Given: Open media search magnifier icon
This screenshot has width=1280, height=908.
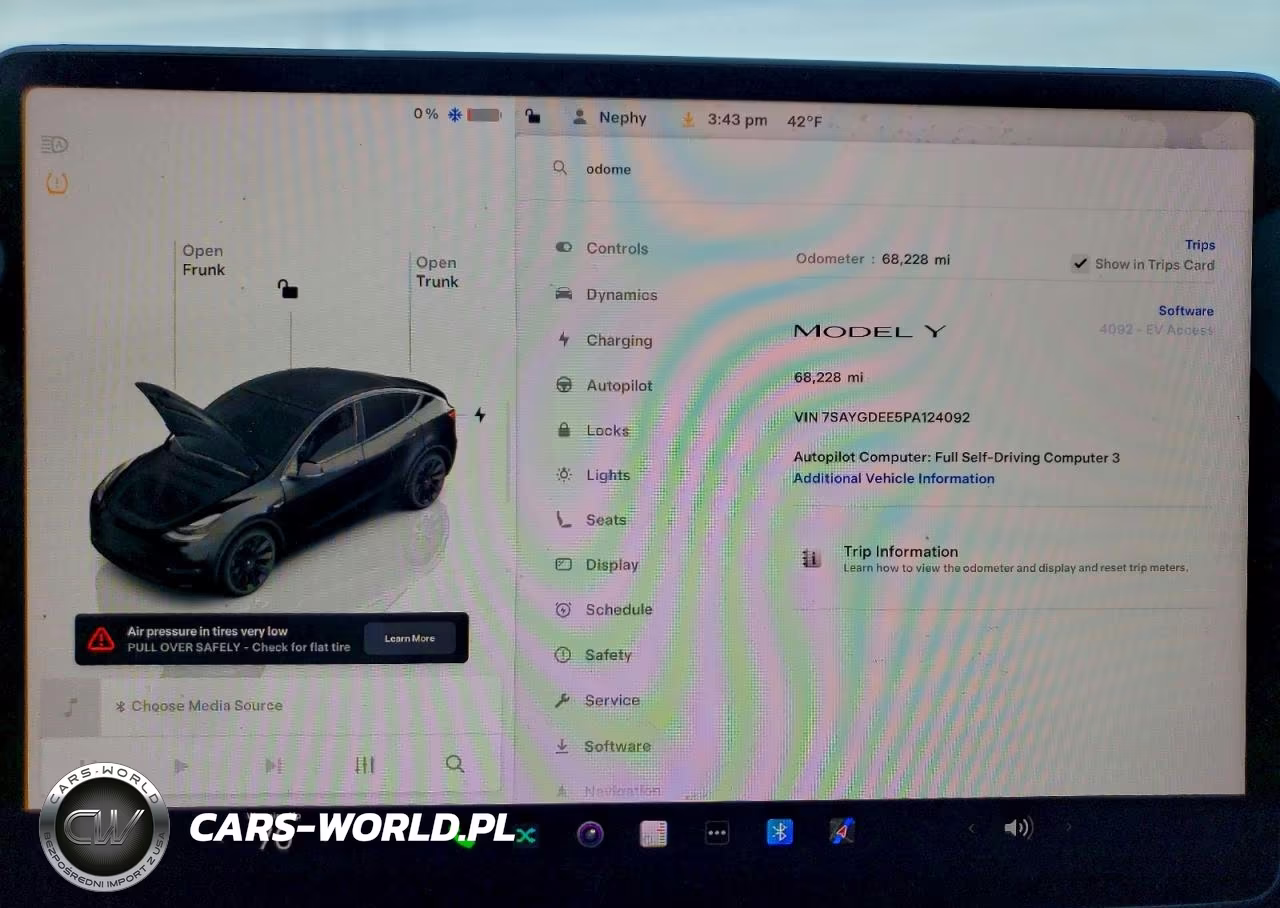Looking at the screenshot, I should (455, 764).
